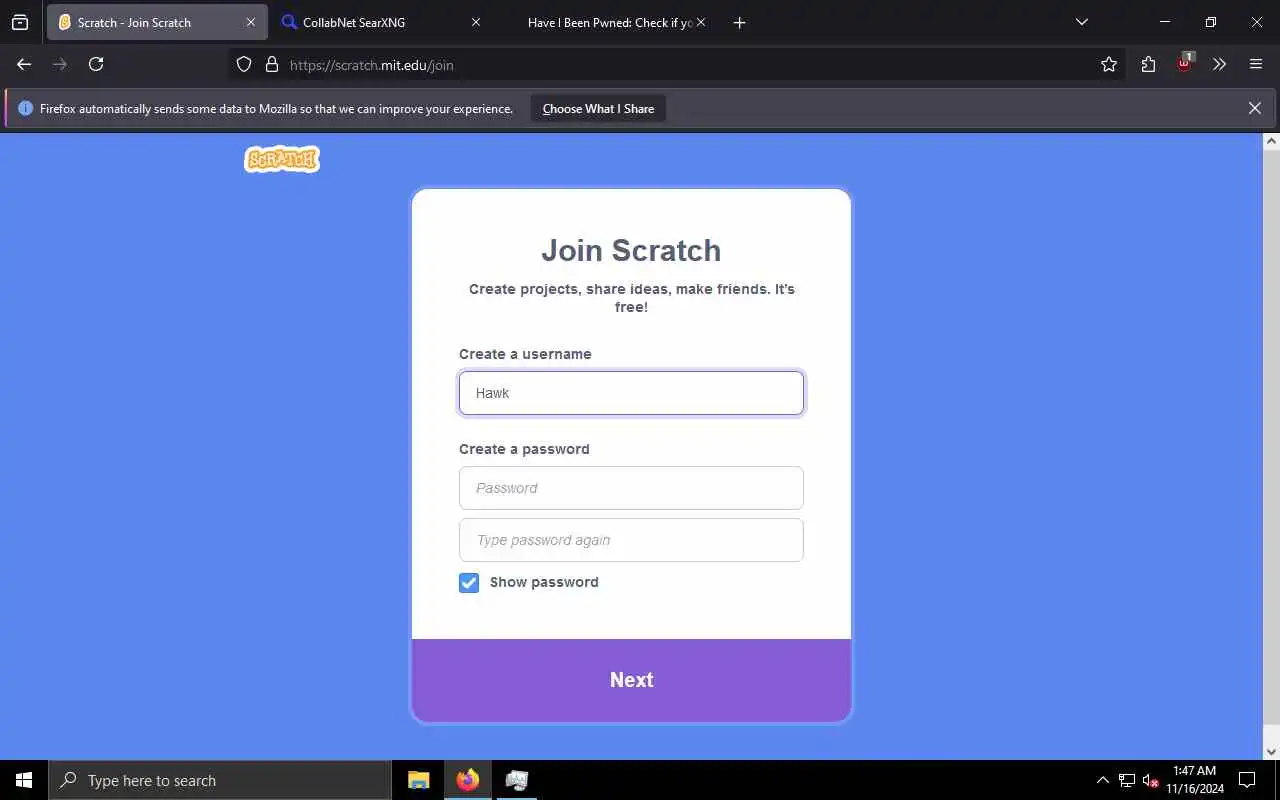The image size is (1280, 800).
Task: Open File Explorer from the taskbar
Action: pos(419,780)
